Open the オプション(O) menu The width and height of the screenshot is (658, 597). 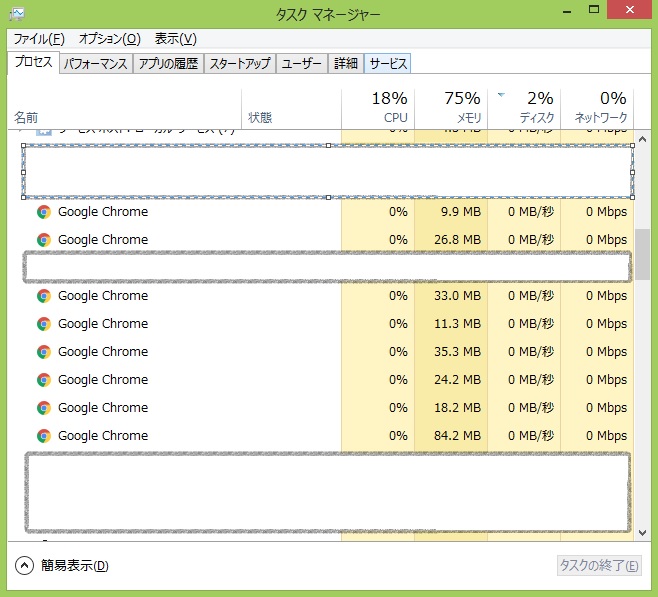point(110,39)
